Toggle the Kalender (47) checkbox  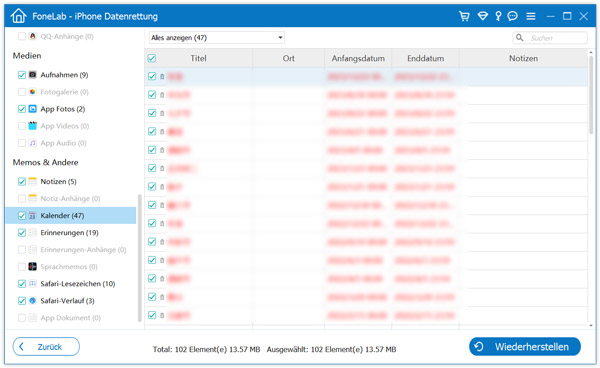click(22, 216)
